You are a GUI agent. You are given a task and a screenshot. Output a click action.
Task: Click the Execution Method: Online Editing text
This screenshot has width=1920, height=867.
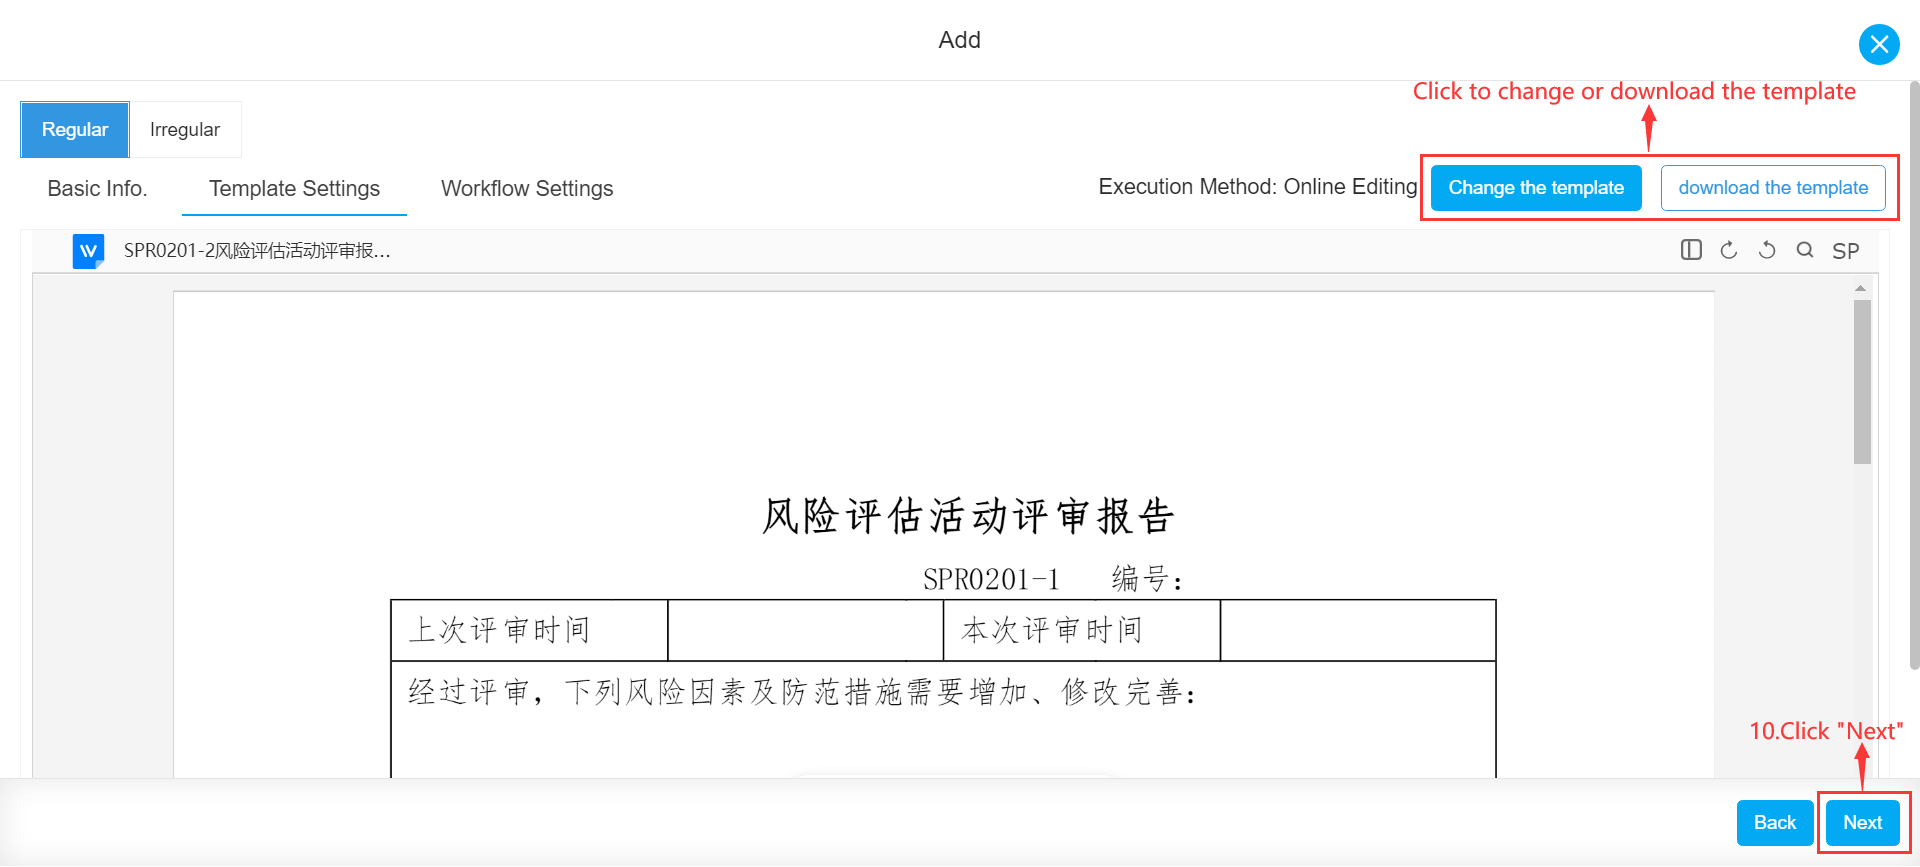1258,187
